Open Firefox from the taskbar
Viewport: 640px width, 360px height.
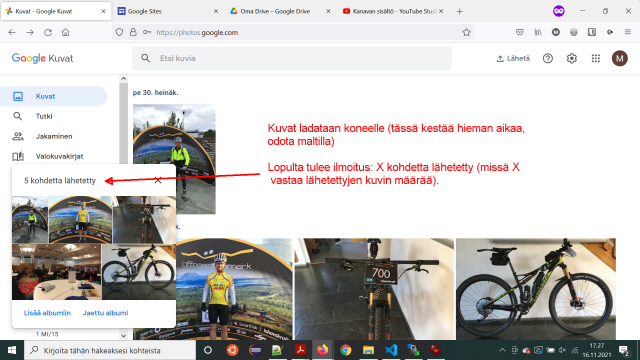tap(322, 350)
